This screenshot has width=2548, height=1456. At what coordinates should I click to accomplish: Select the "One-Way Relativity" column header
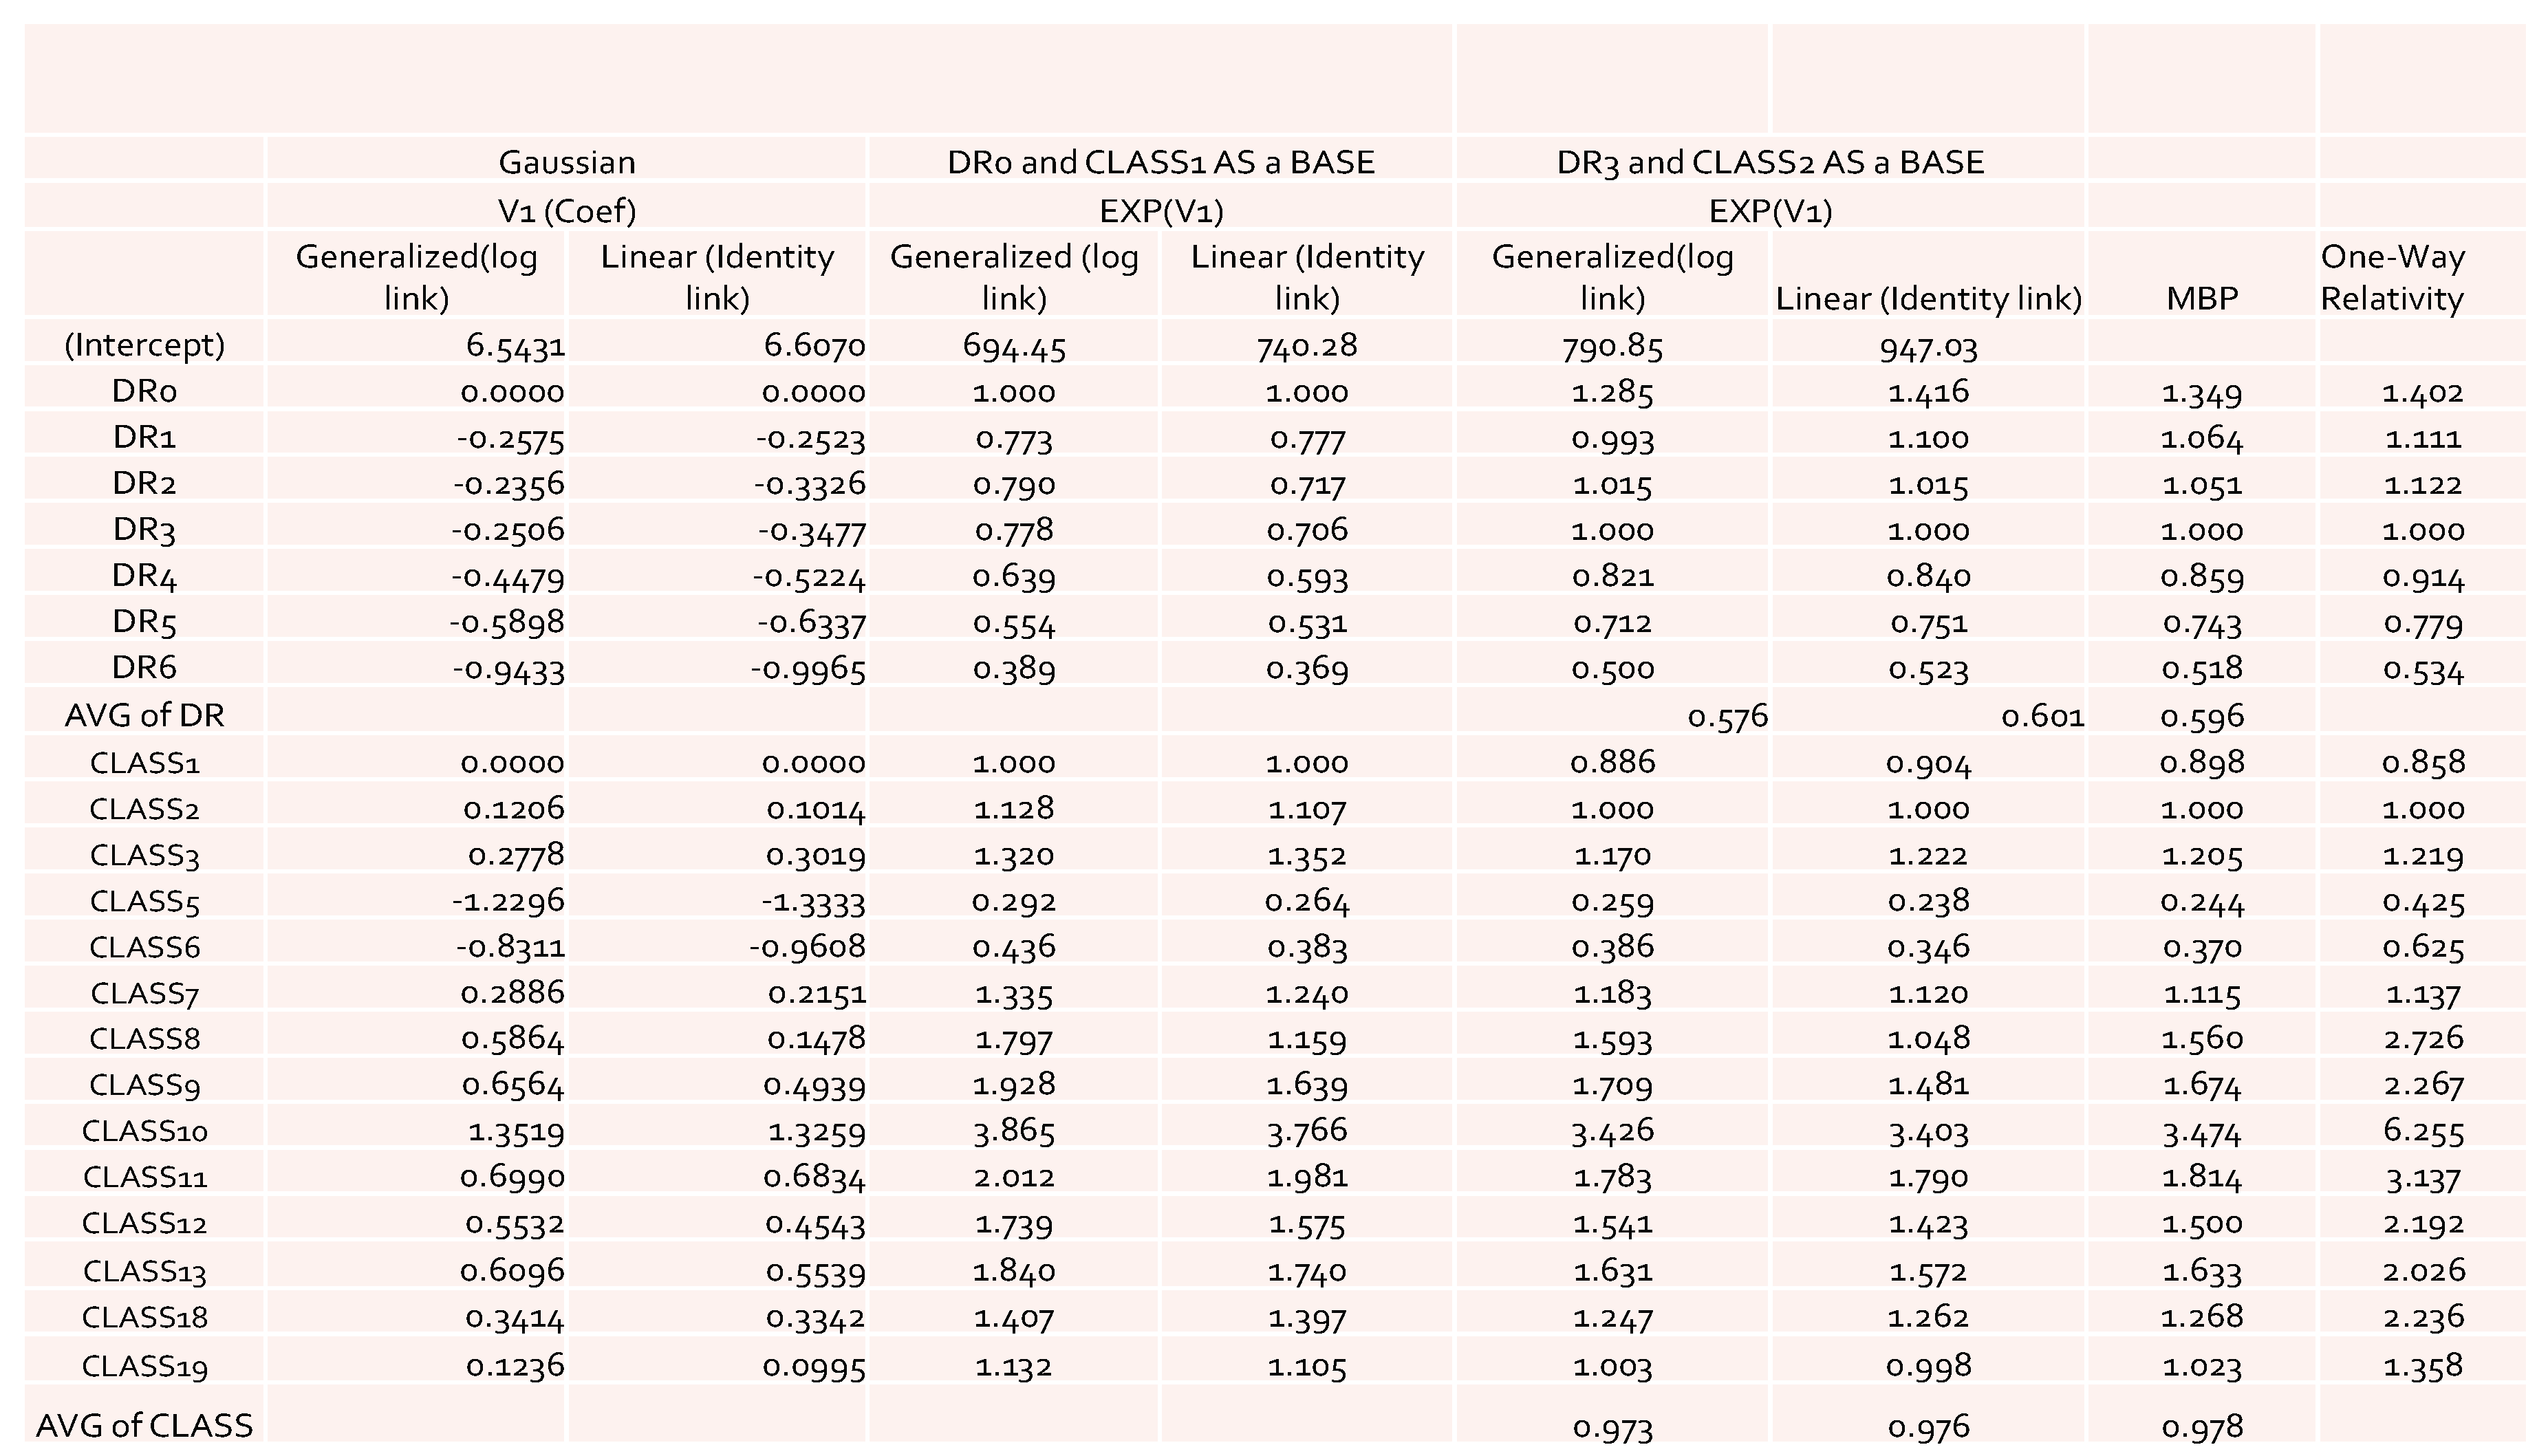click(x=2392, y=278)
